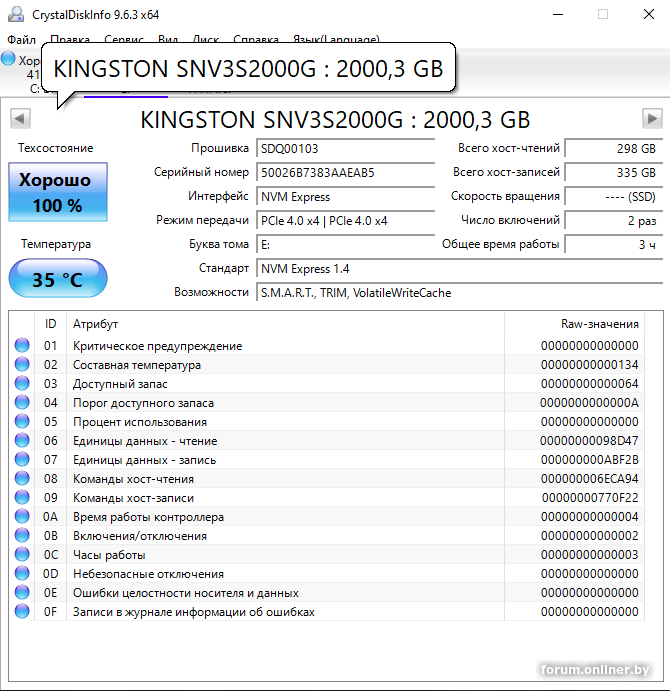The image size is (670, 691).
Task: Click status orb for Единицы данных - запись
Action: pos(22,459)
